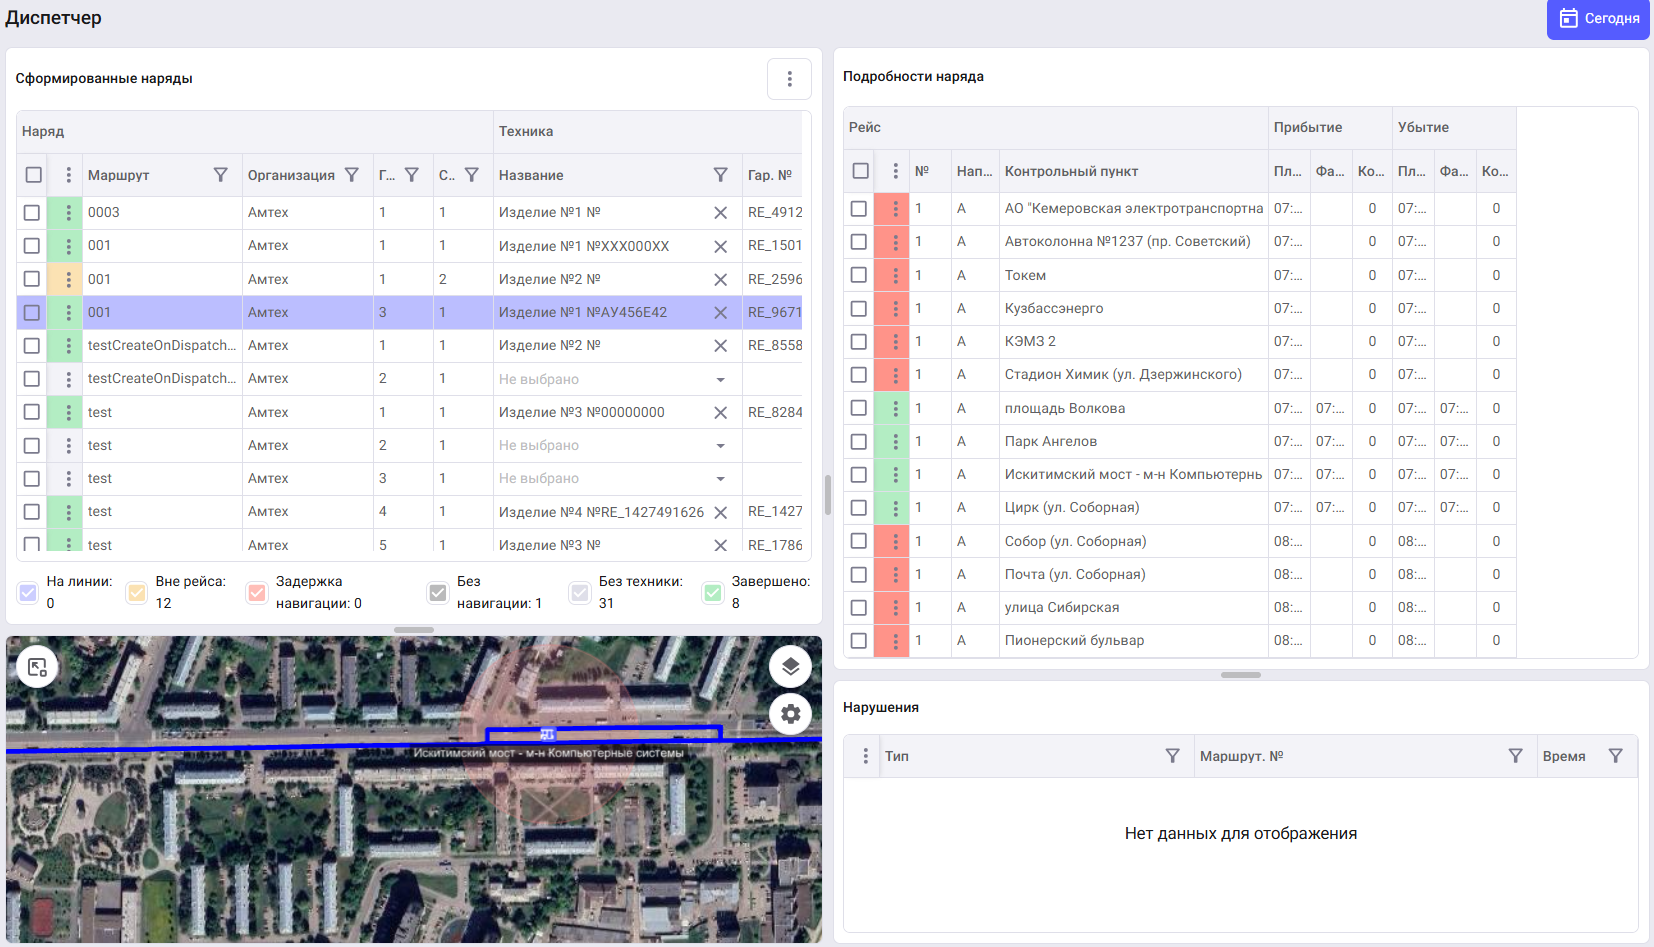Toggle the Вне рейса status filter

pos(137,593)
